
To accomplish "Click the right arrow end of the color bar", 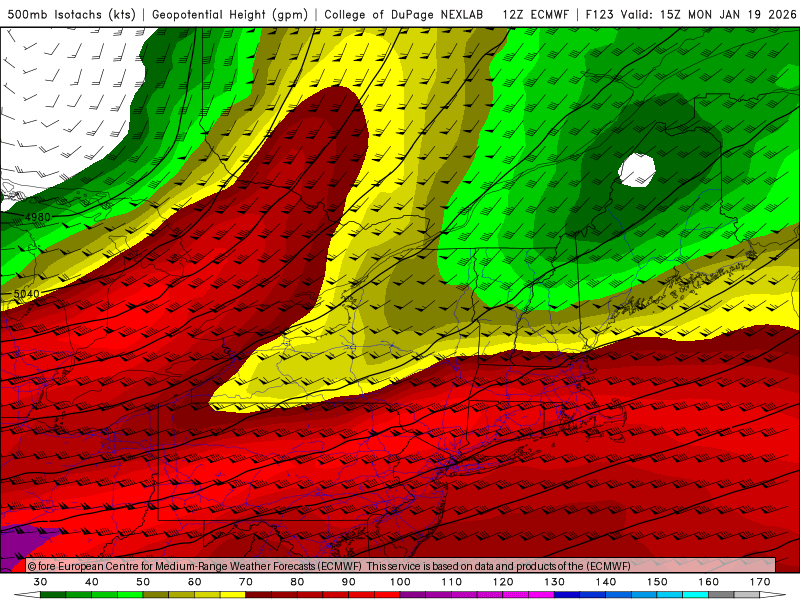I will pyautogui.click(x=773, y=595).
